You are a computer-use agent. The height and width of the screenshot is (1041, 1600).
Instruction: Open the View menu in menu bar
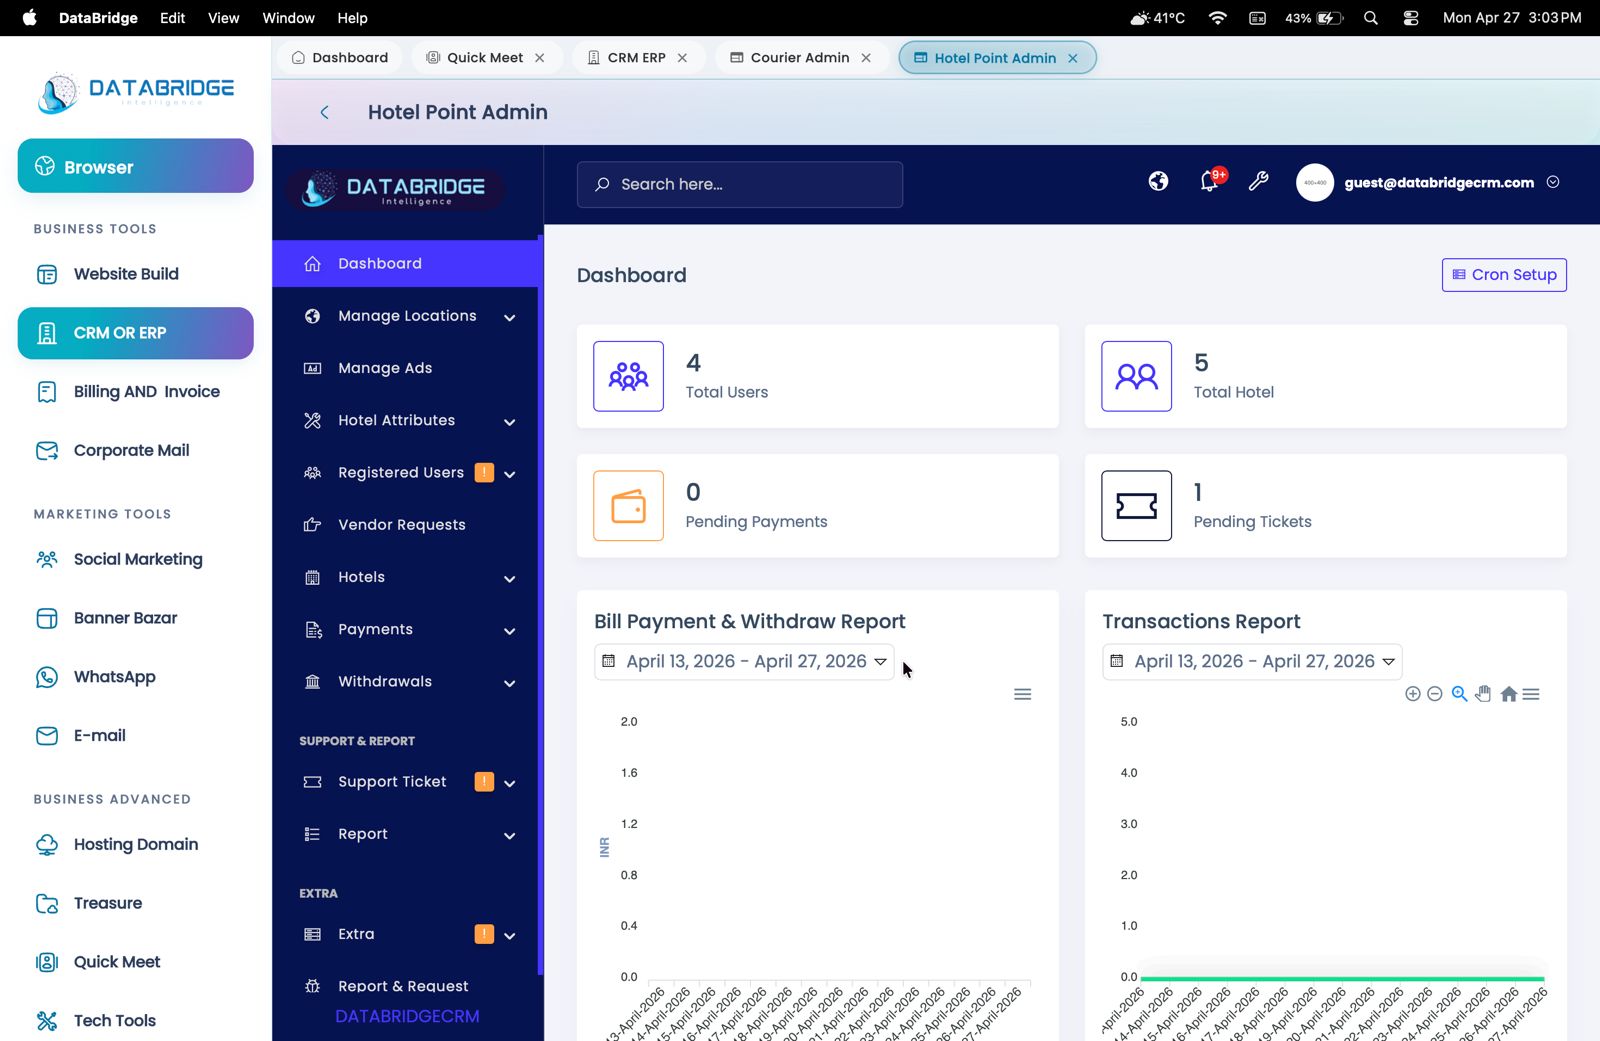223,18
